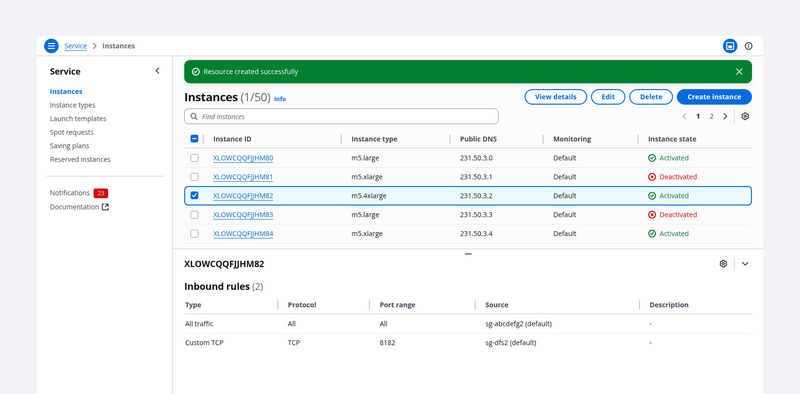This screenshot has width=800, height=394.
Task: Collapse the Service side navigation chevron
Action: click(157, 71)
